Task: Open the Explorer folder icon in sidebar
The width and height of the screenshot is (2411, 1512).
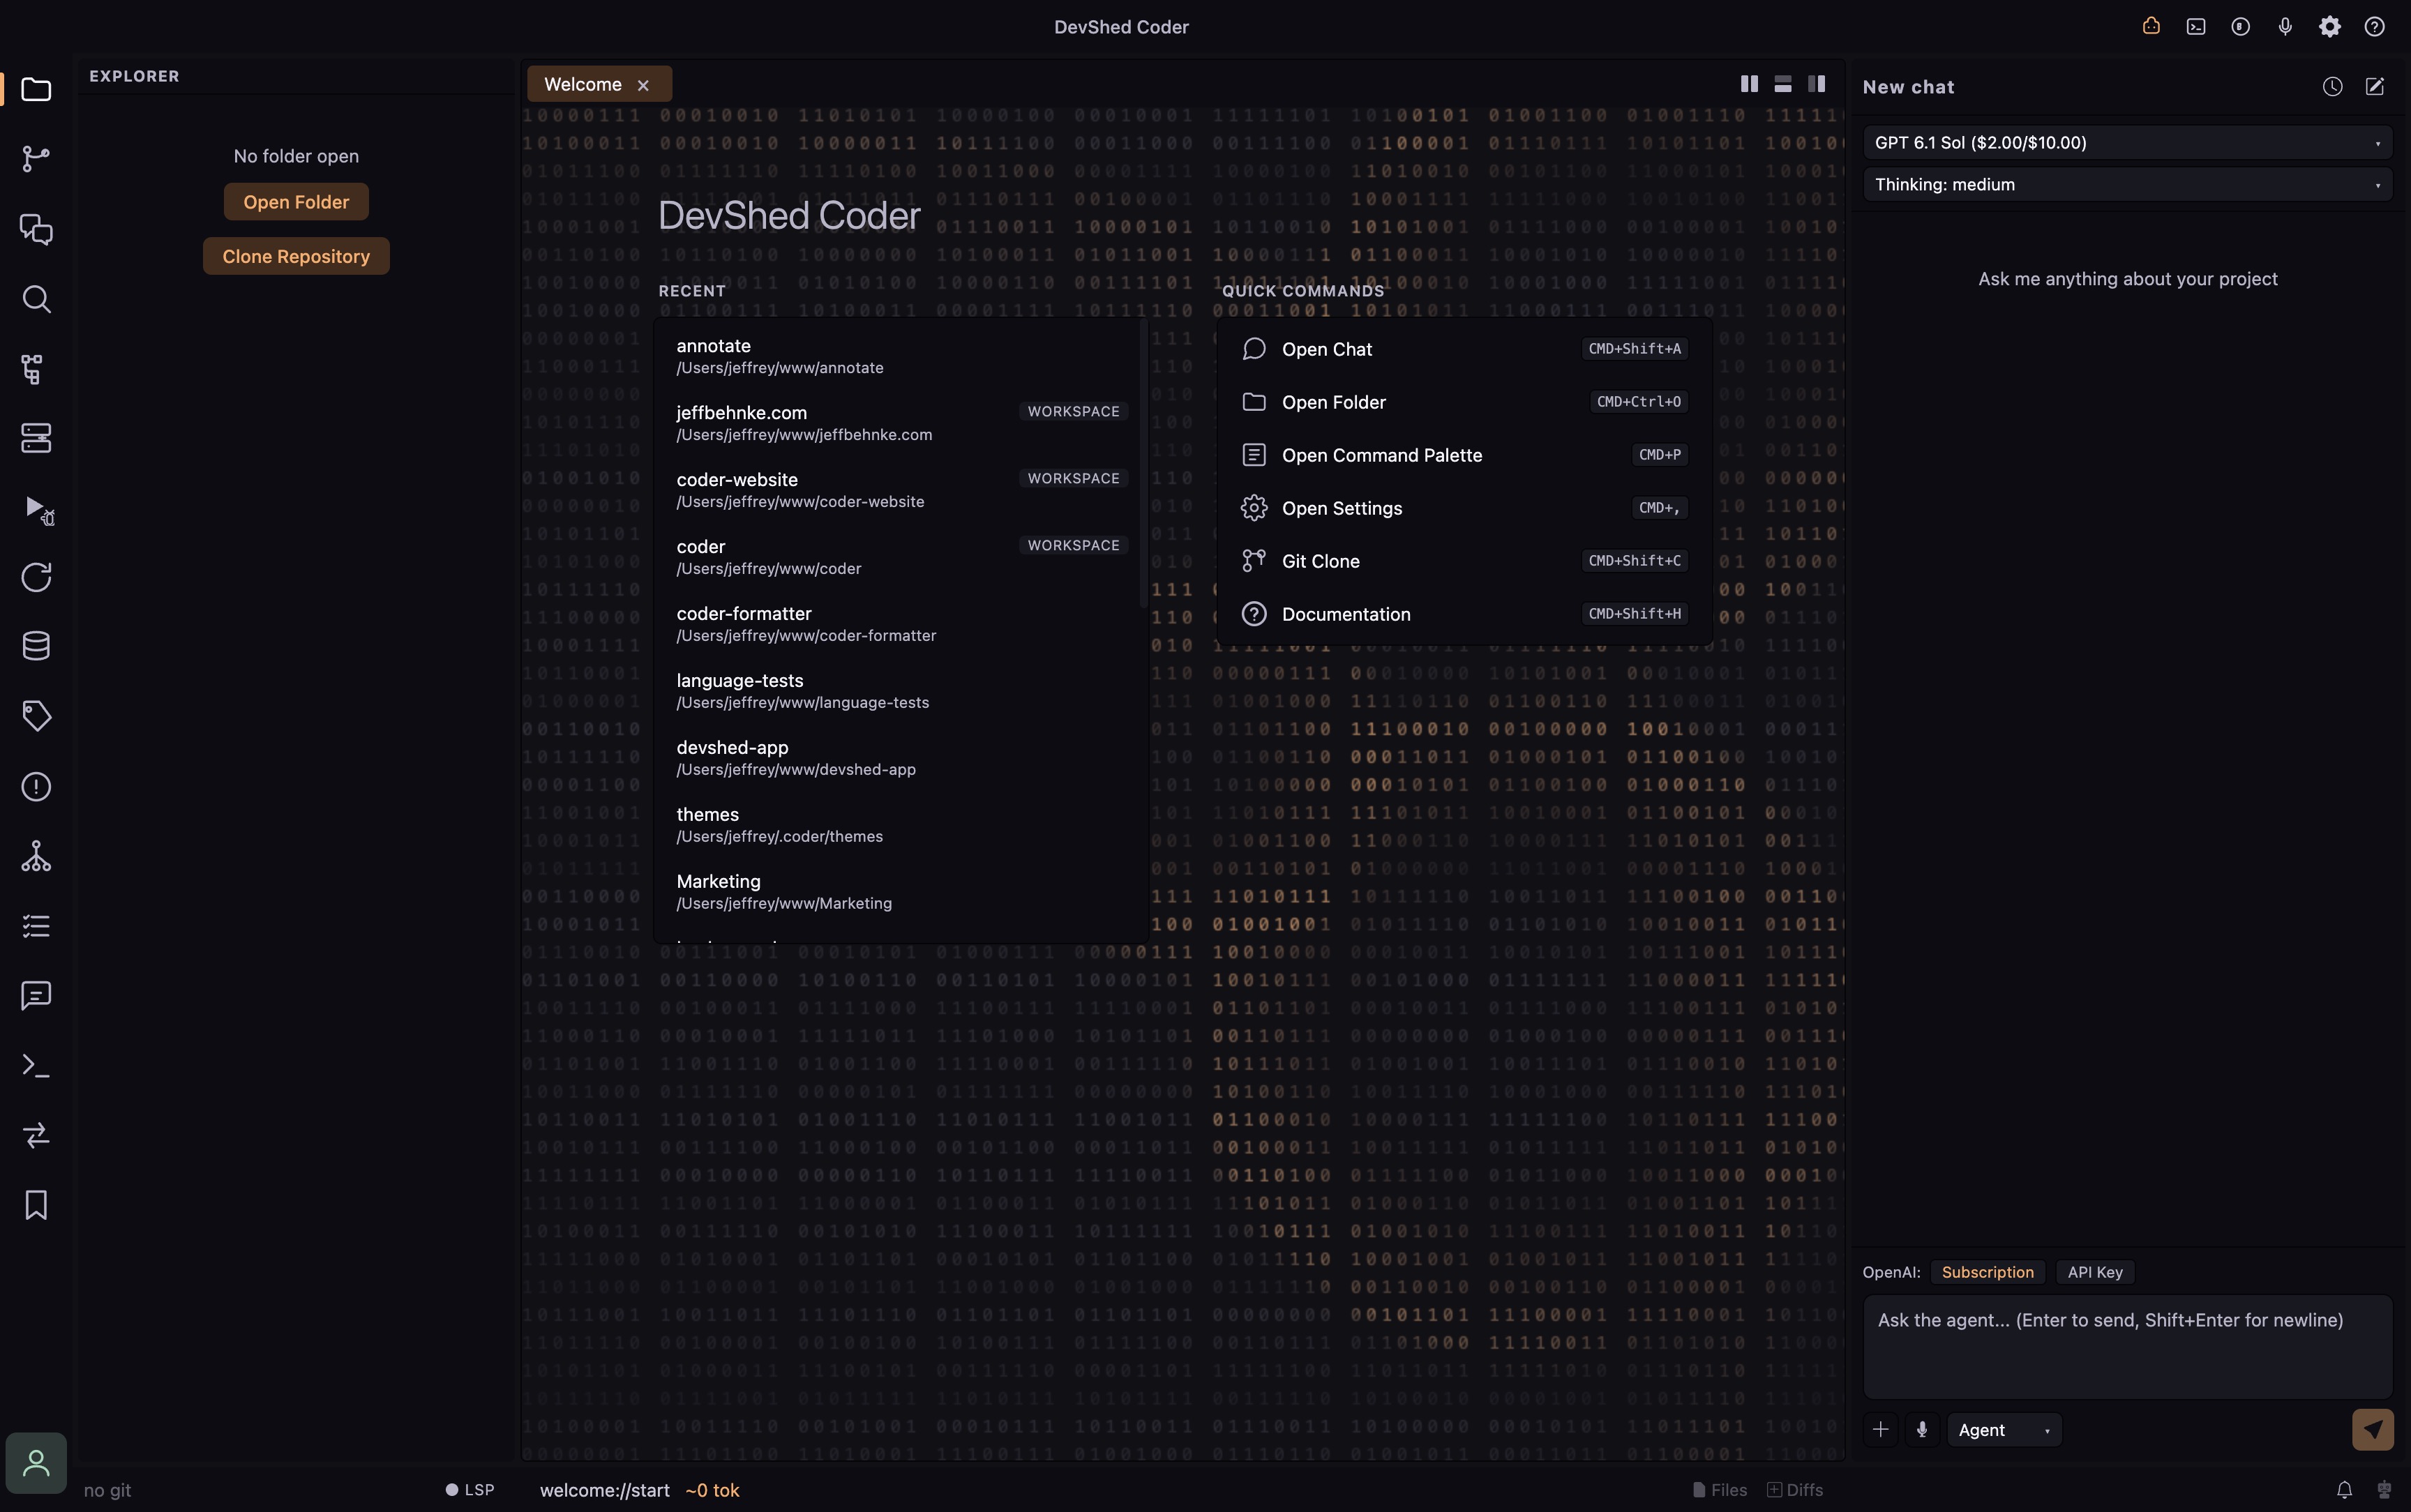Action: [36, 89]
